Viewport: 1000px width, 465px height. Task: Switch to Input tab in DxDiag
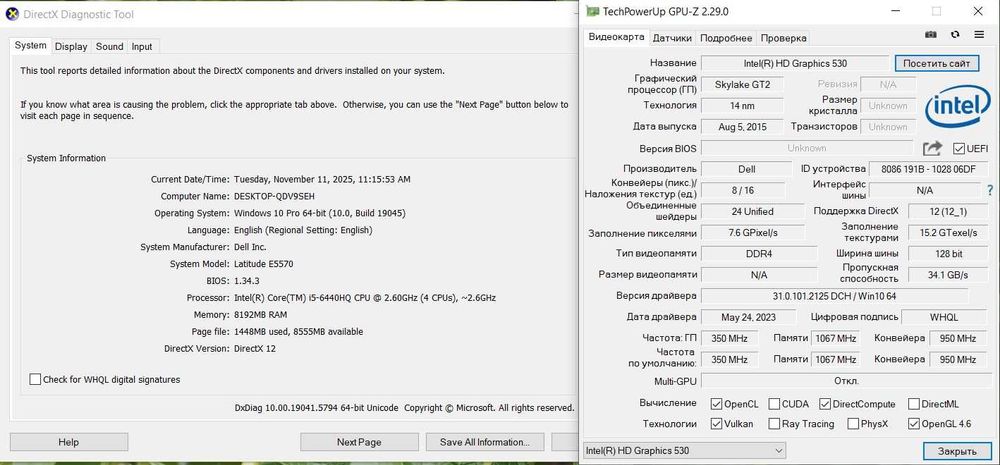click(x=142, y=47)
